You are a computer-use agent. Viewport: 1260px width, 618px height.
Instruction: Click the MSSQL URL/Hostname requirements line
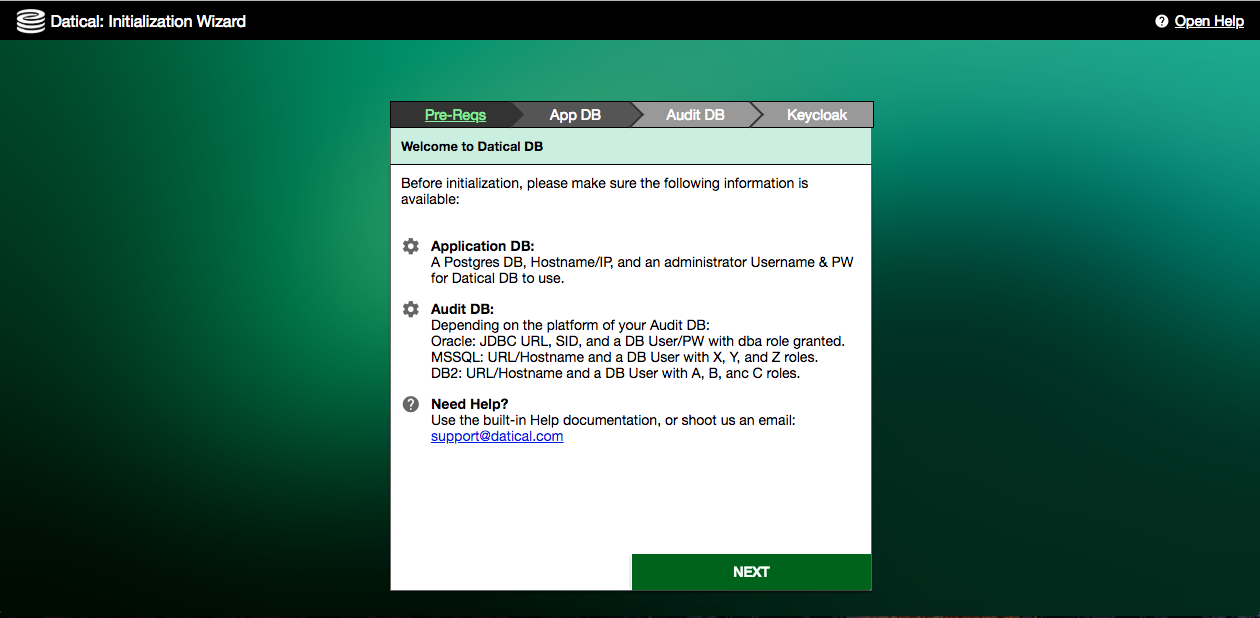625,357
